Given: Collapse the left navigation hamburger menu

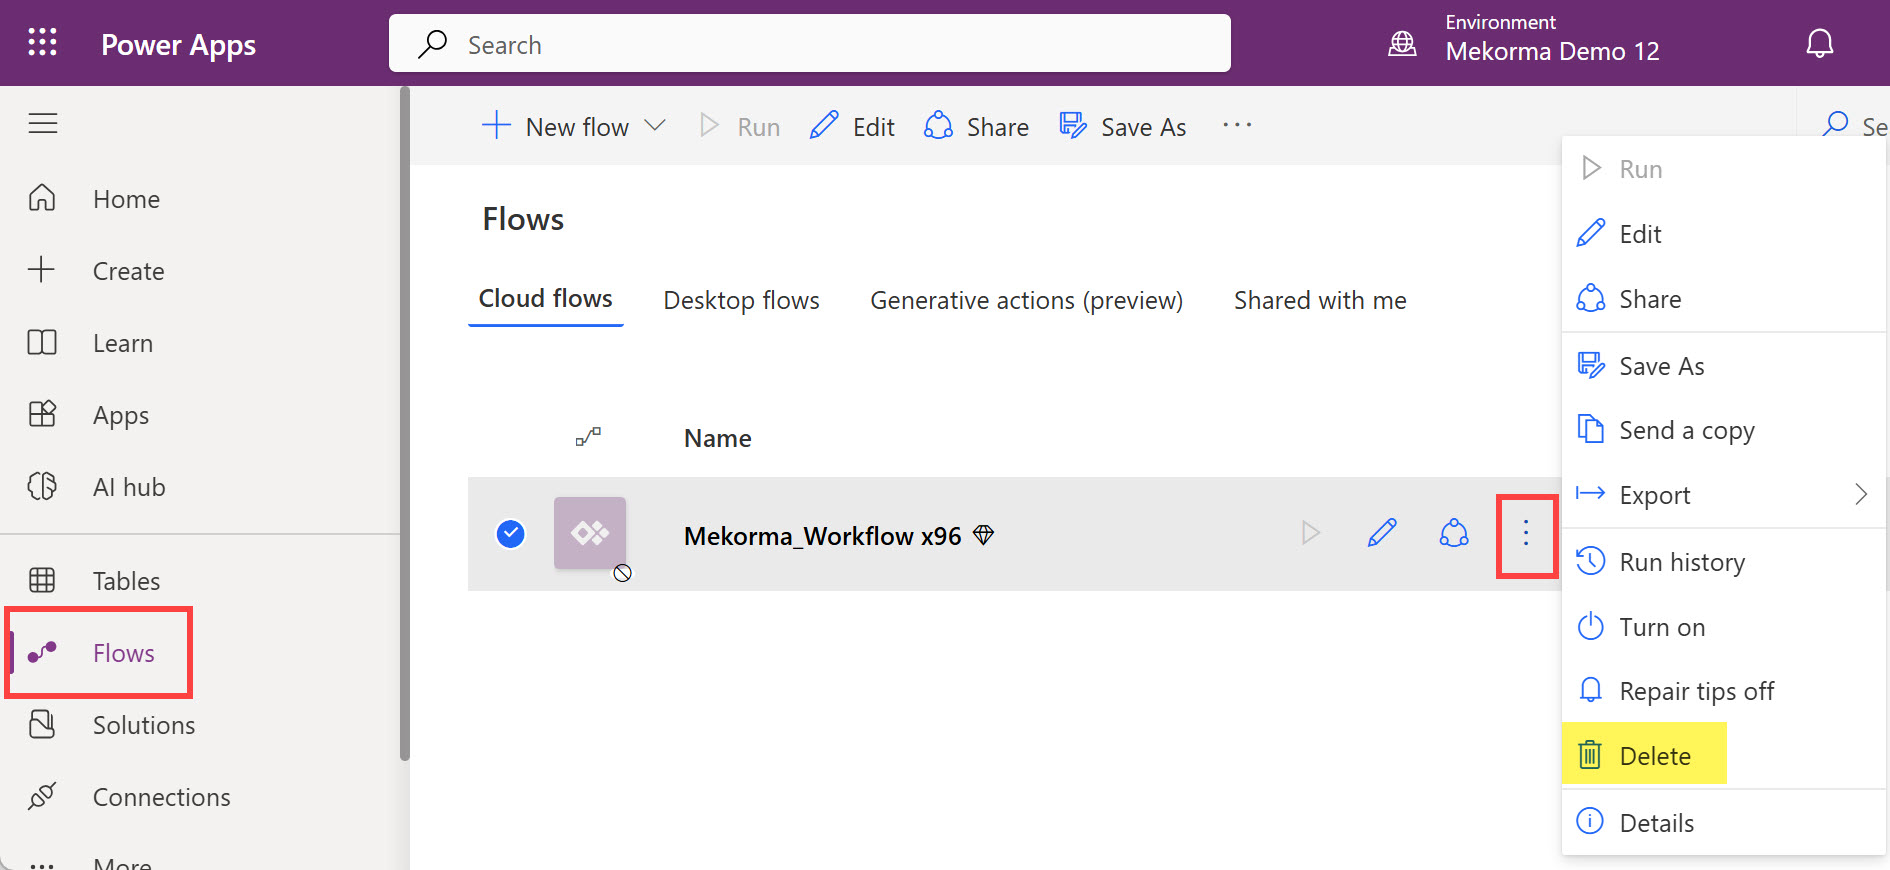Looking at the screenshot, I should tap(43, 124).
